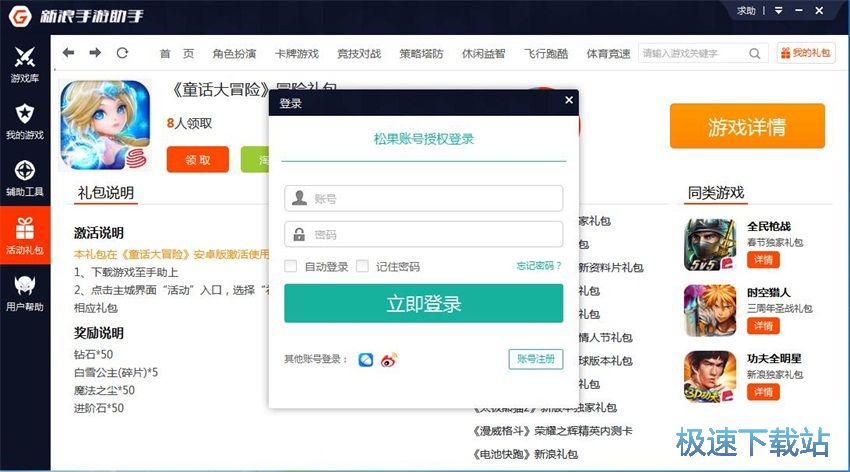Click the 时空猎人 game icon
Image resolution: width=850 pixels, height=472 pixels.
pos(710,311)
